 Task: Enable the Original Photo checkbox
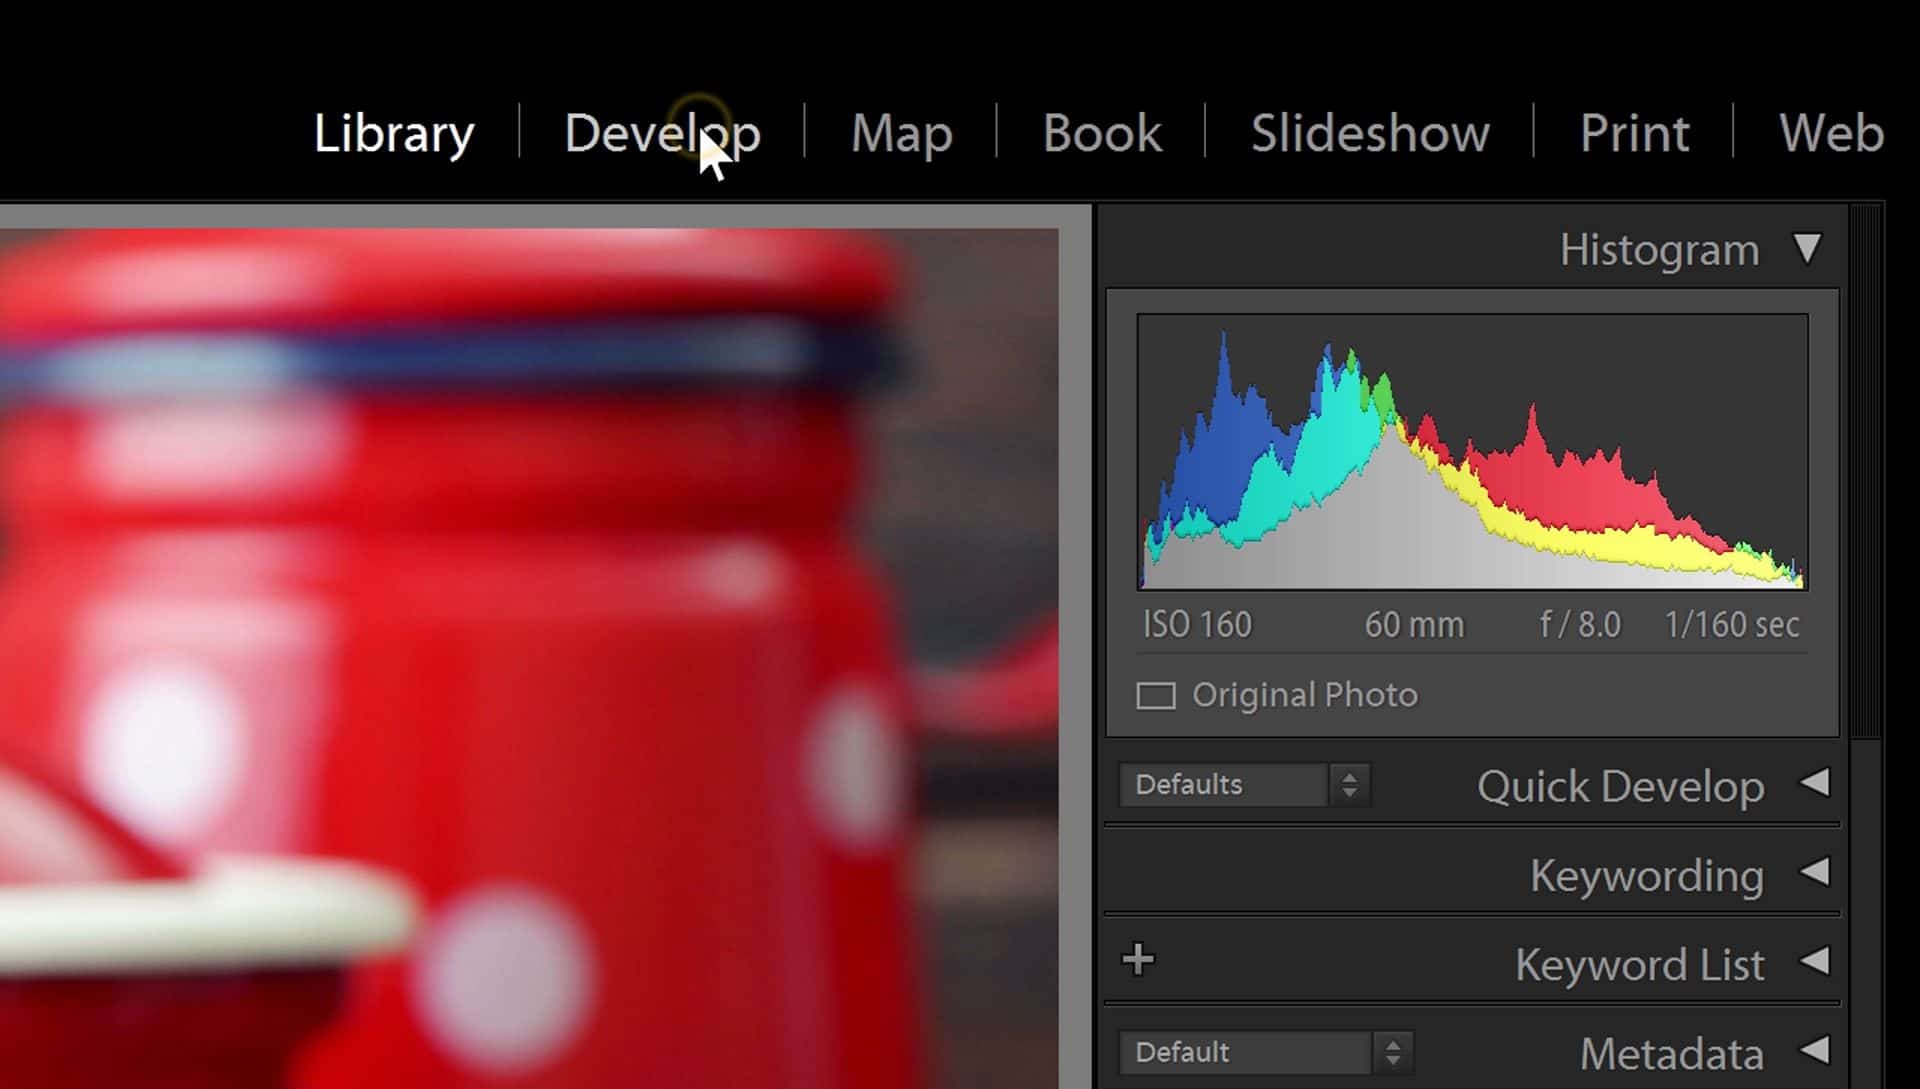tap(1156, 696)
